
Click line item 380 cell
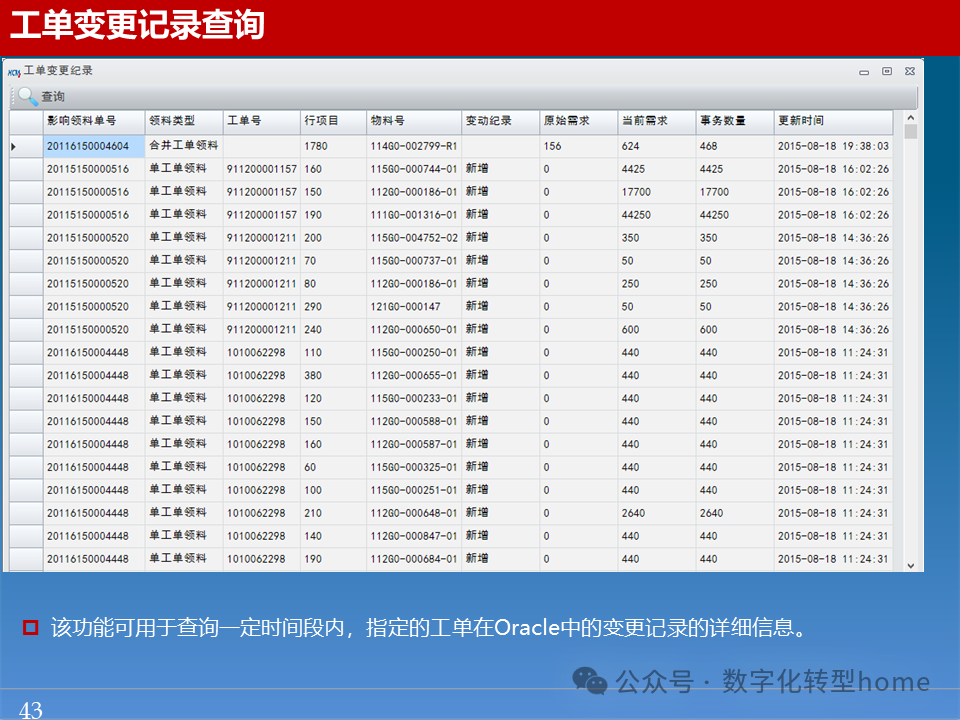[x=333, y=375]
